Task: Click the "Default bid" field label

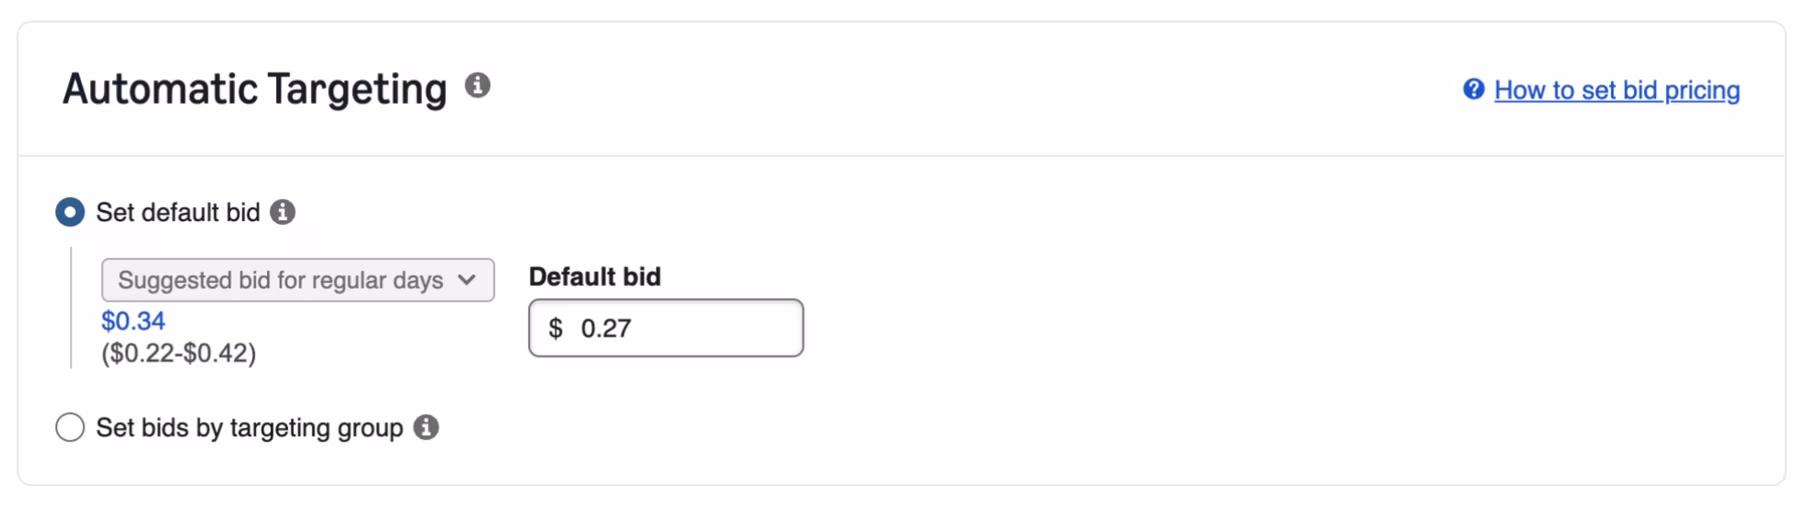Action: pyautogui.click(x=594, y=277)
